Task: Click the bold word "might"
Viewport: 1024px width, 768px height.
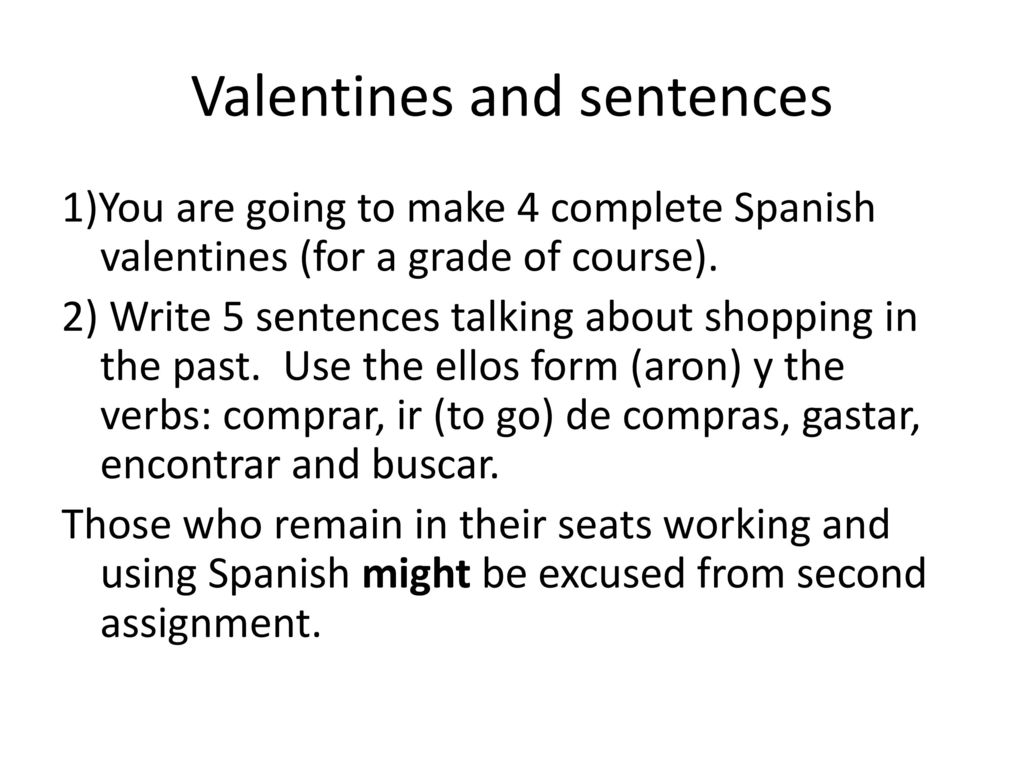Action: (x=416, y=575)
